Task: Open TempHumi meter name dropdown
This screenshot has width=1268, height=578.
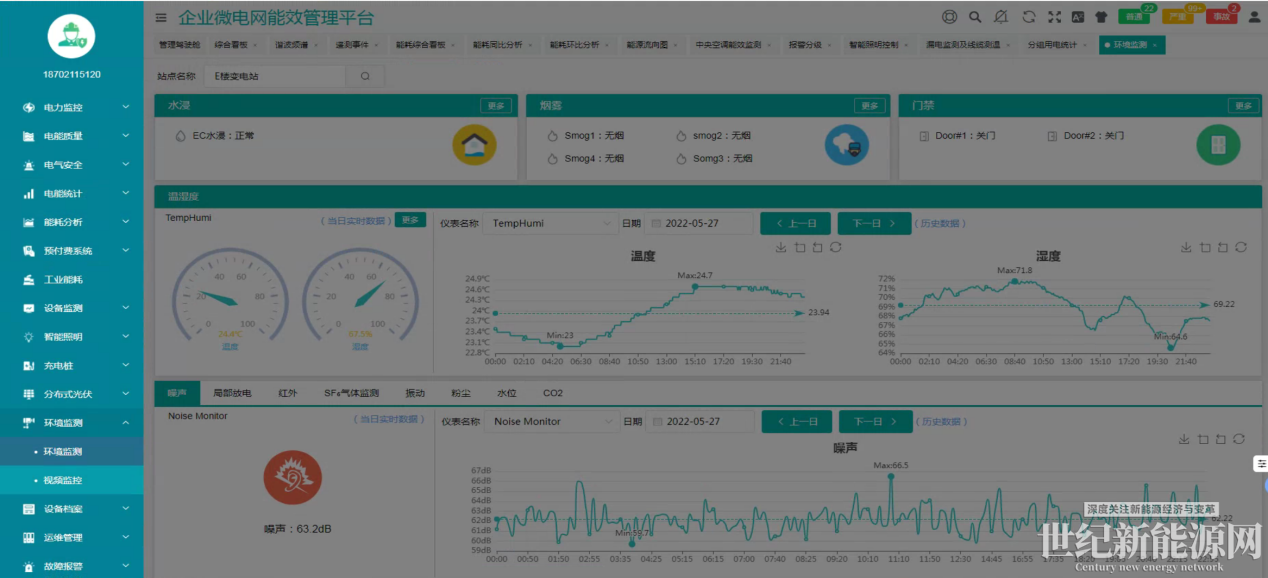Action: coord(551,223)
